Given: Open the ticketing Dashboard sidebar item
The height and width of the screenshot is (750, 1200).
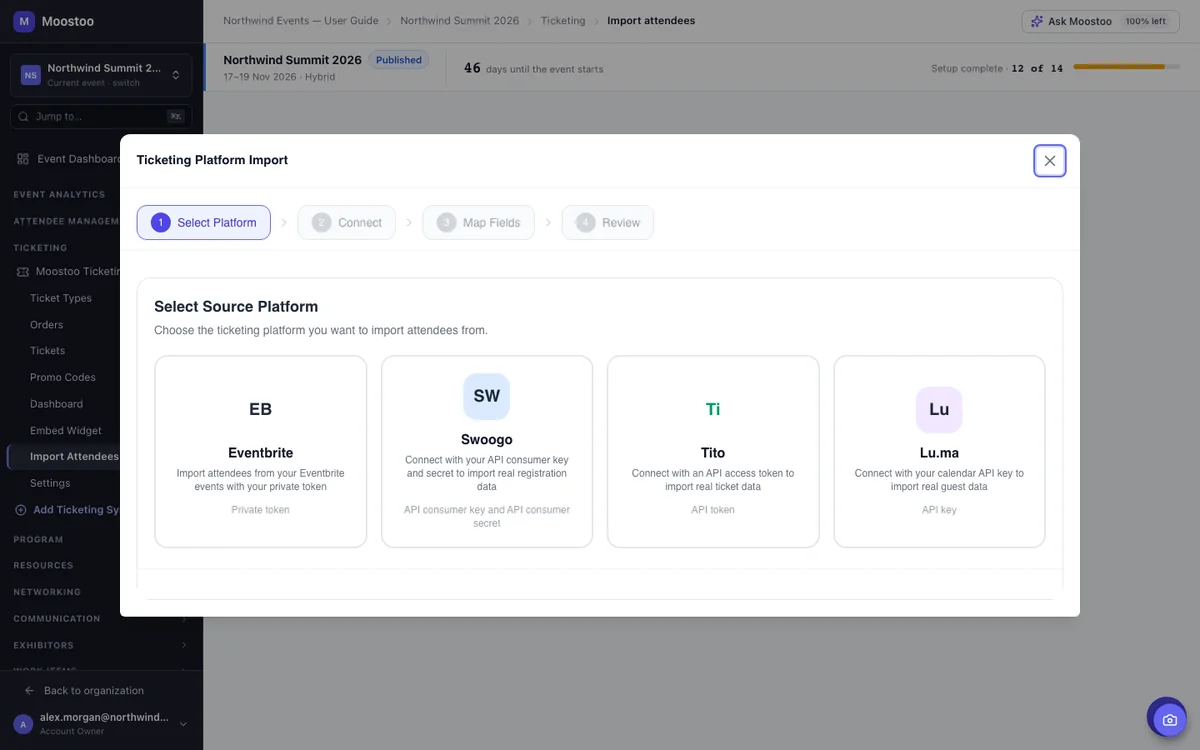Looking at the screenshot, I should click(x=57, y=404).
